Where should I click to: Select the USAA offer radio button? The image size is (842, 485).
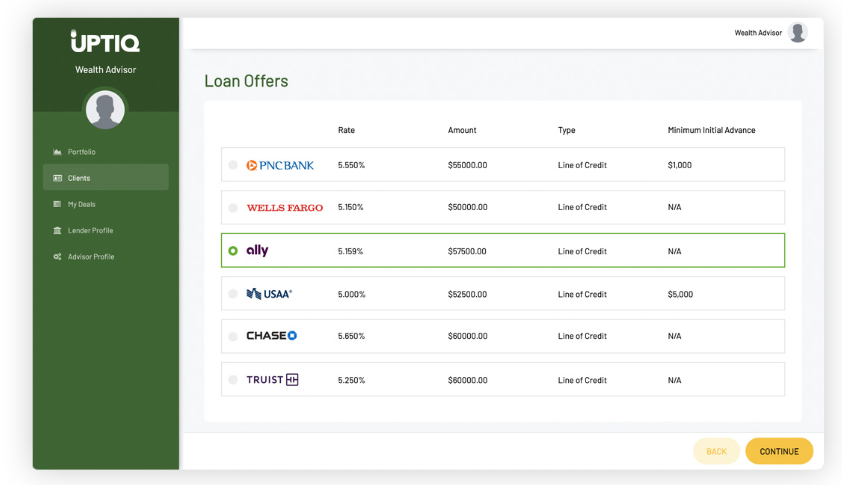[x=233, y=294]
